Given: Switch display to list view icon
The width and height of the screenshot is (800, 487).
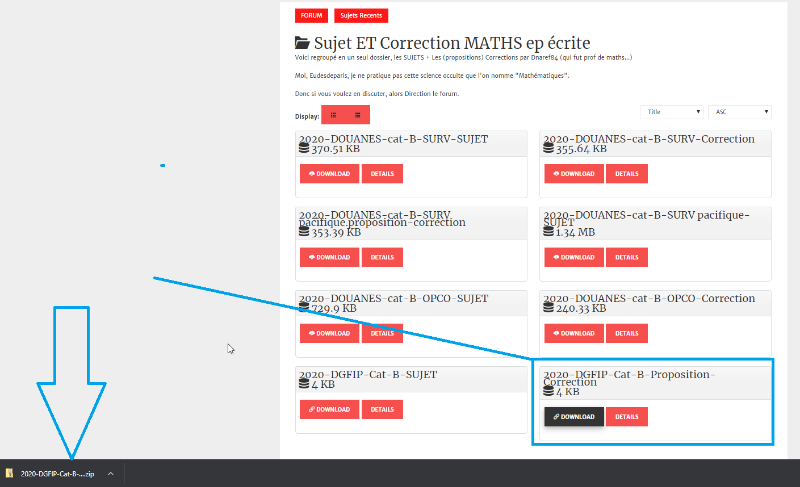Looking at the screenshot, I should click(357, 115).
